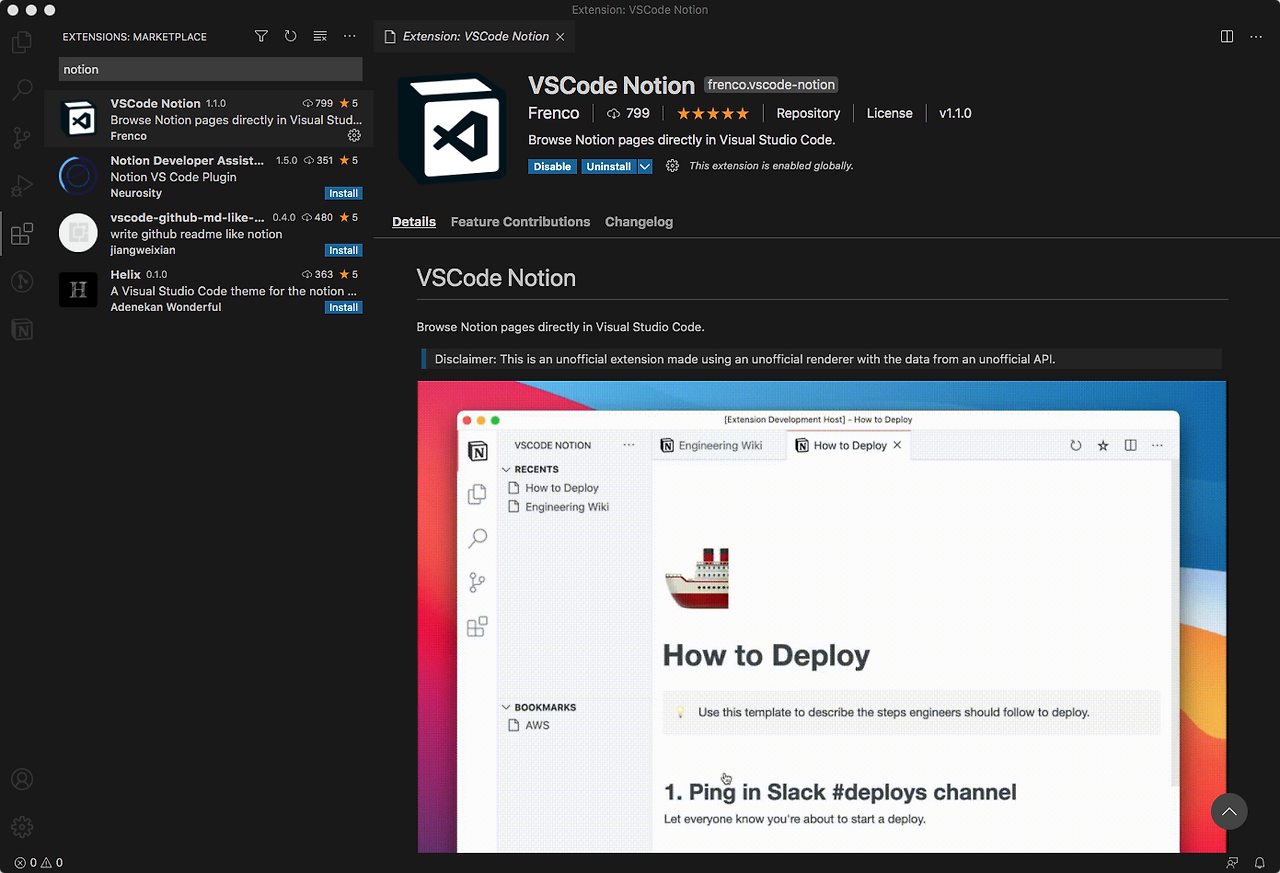
Task: Open Run and Debug view
Action: [x=22, y=186]
